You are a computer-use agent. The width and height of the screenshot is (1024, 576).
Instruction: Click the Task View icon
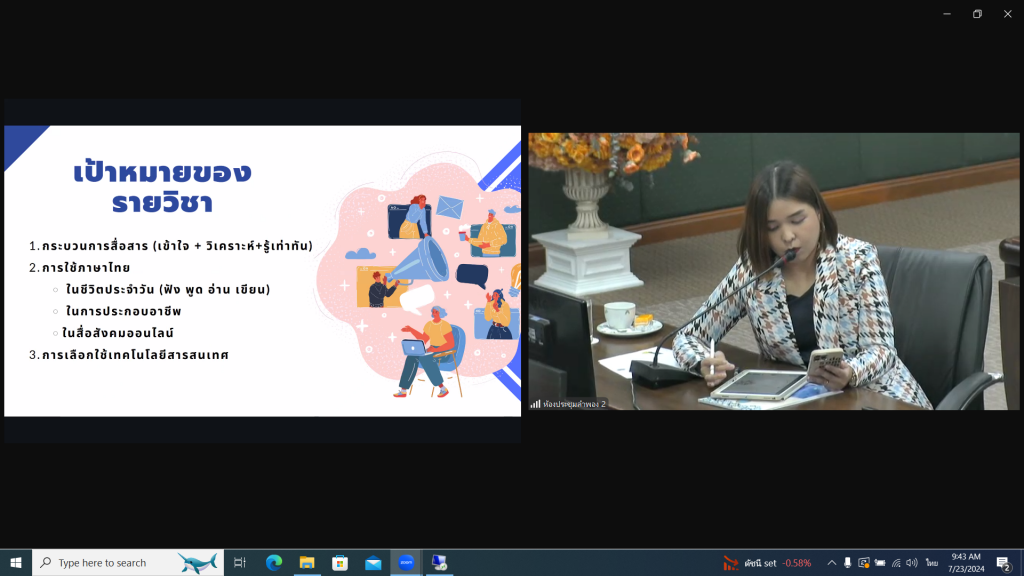click(240, 563)
